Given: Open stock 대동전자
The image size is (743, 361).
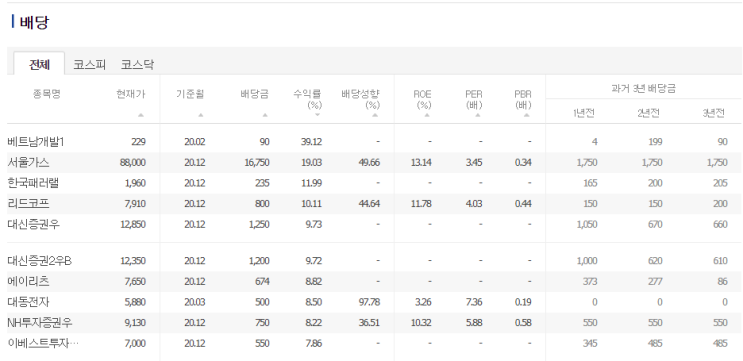Looking at the screenshot, I should click(x=28, y=302).
